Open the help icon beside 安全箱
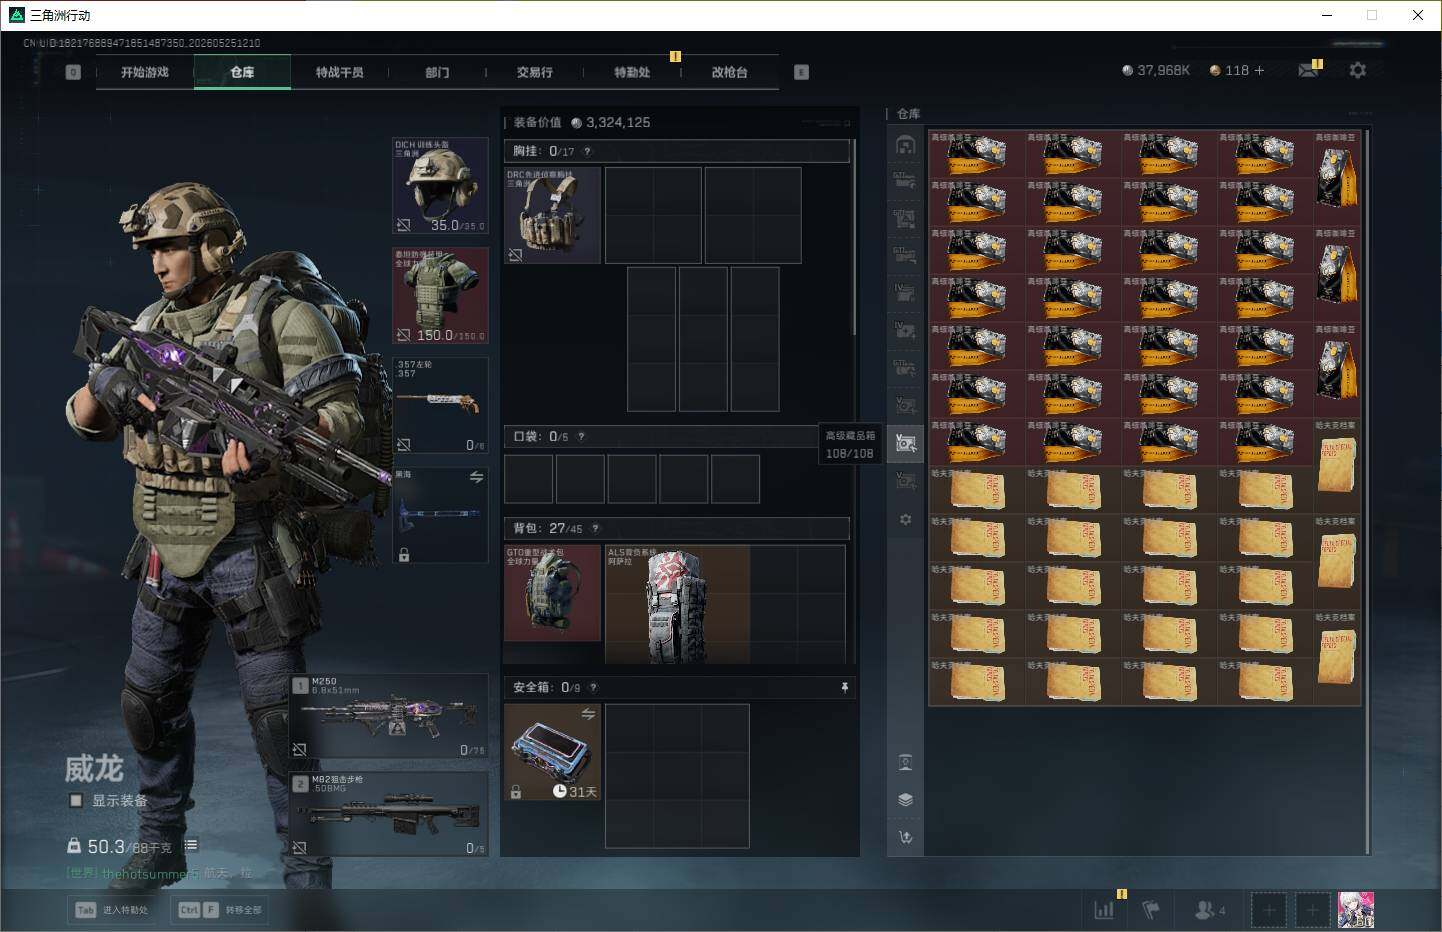The height and width of the screenshot is (932, 1442). click(x=593, y=687)
